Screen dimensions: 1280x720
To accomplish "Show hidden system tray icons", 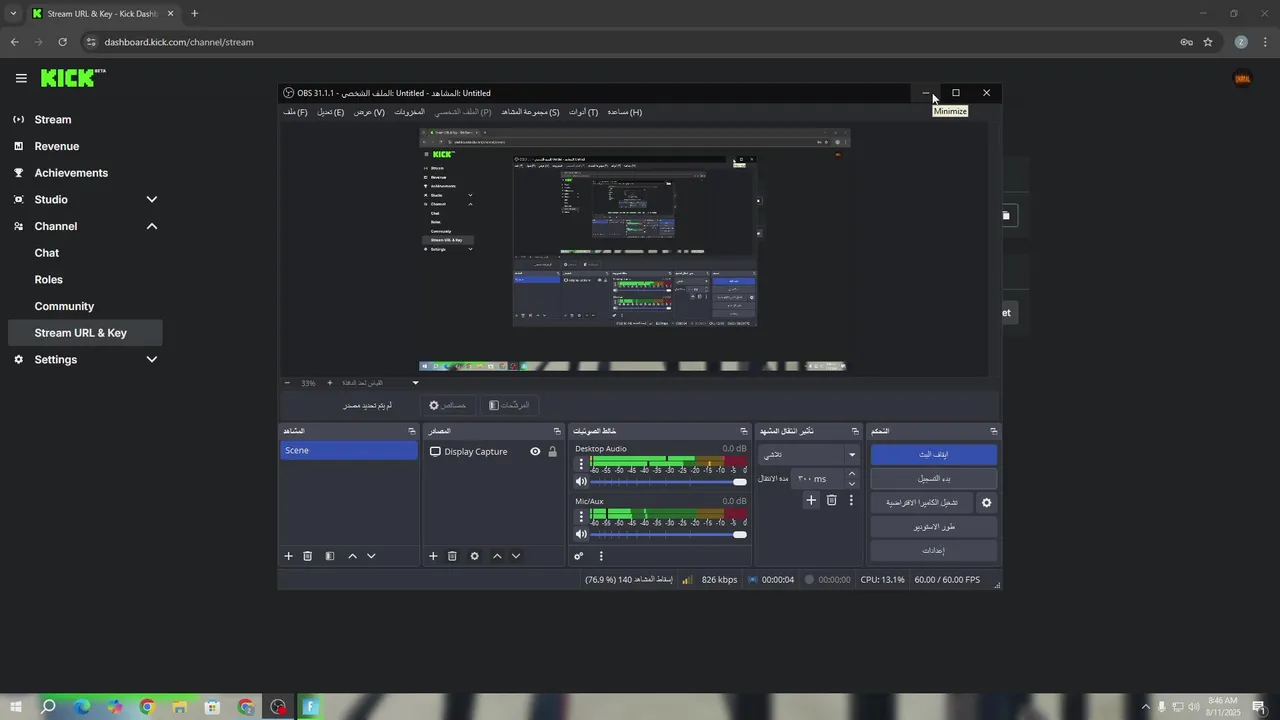I will coord(1145,707).
